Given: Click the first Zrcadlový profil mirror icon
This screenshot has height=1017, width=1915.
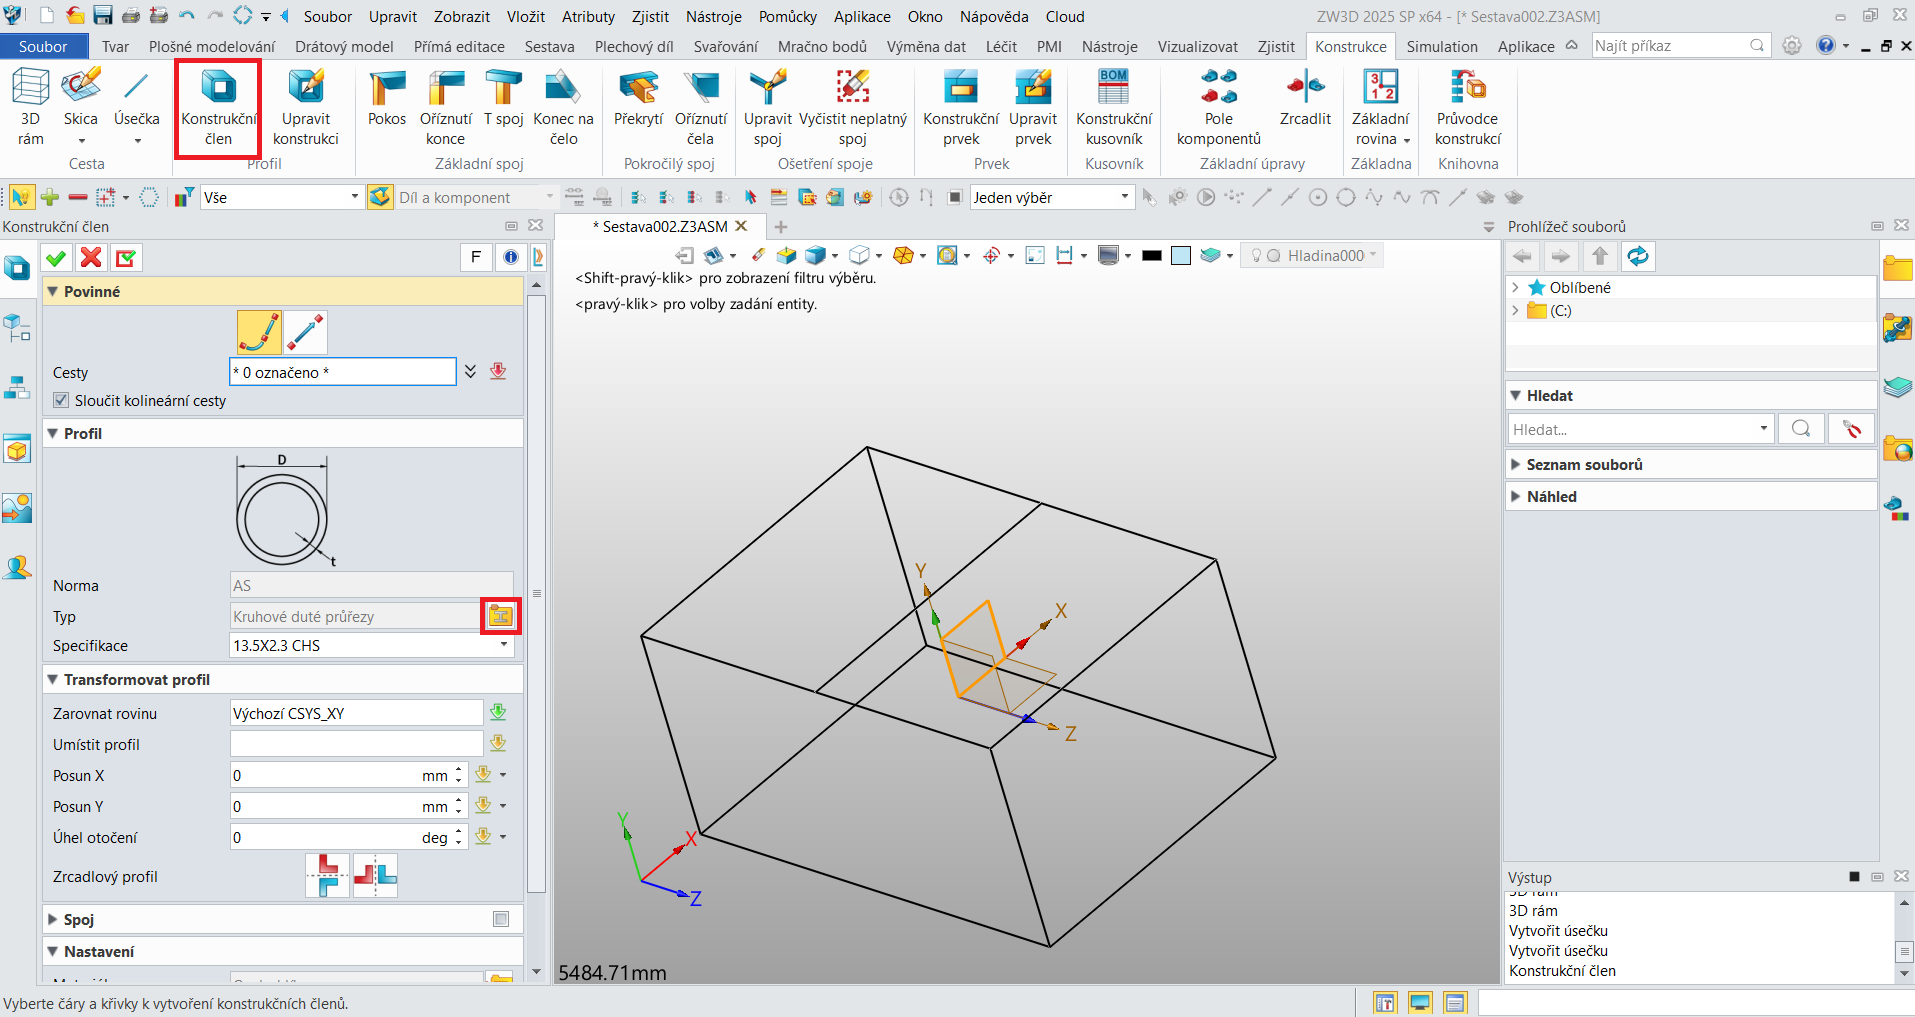Looking at the screenshot, I should tap(327, 875).
